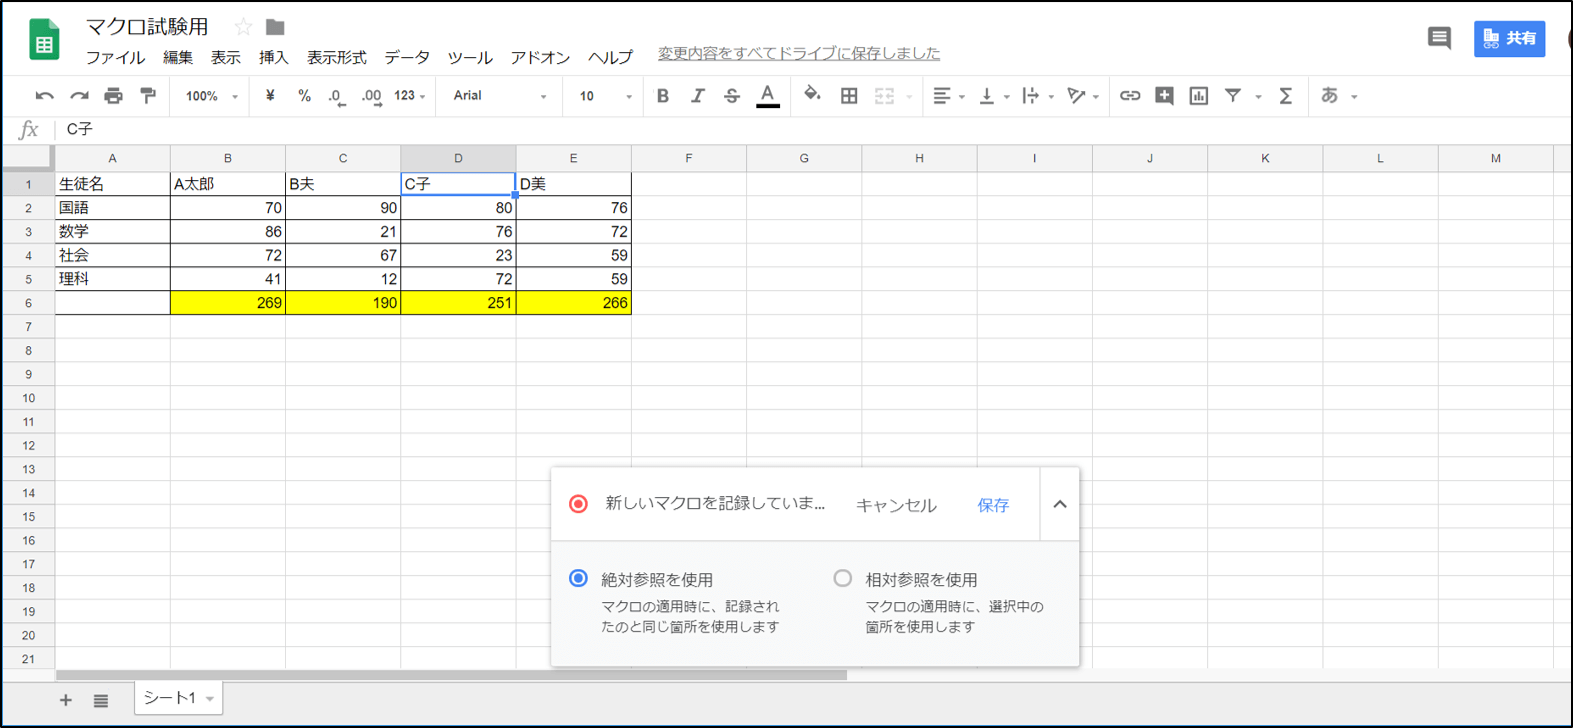Image resolution: width=1573 pixels, height=728 pixels.
Task: Select the 相対参照を使用 radio button
Action: coord(843,579)
